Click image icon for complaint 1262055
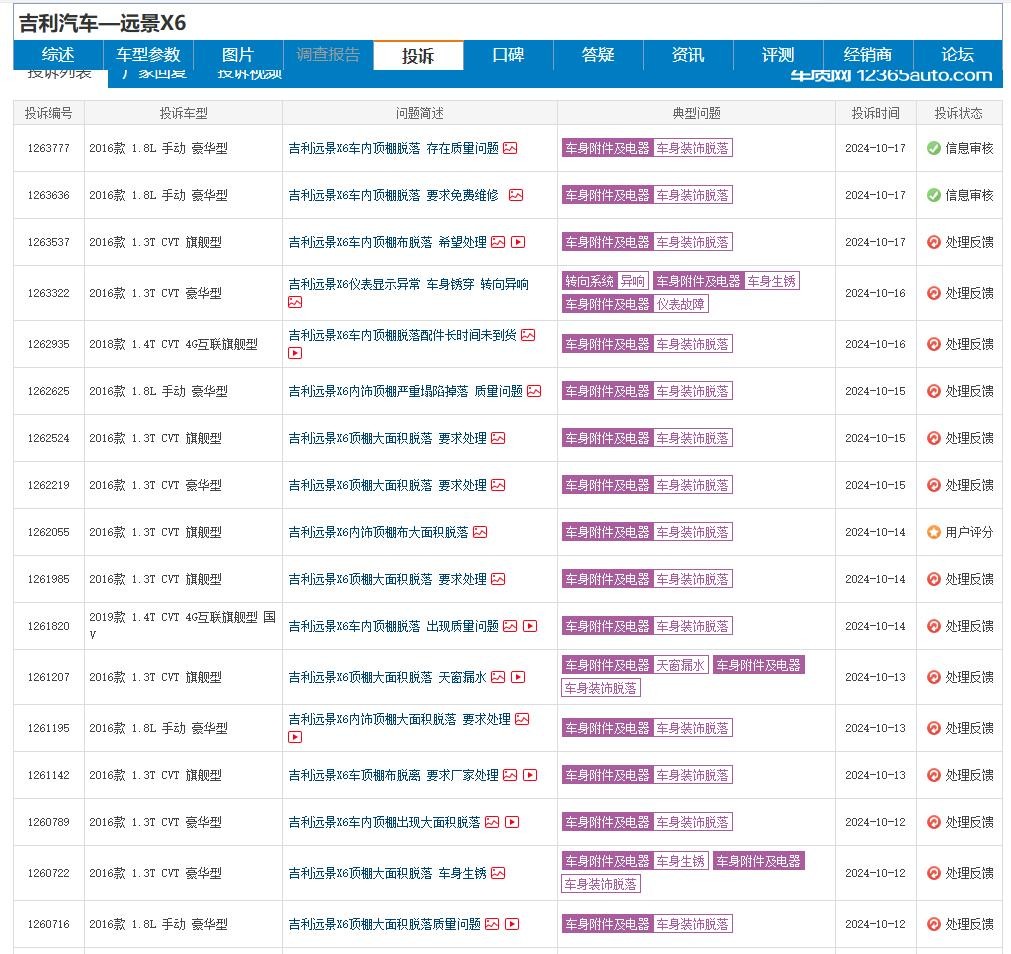The height and width of the screenshot is (954, 1011). [480, 532]
